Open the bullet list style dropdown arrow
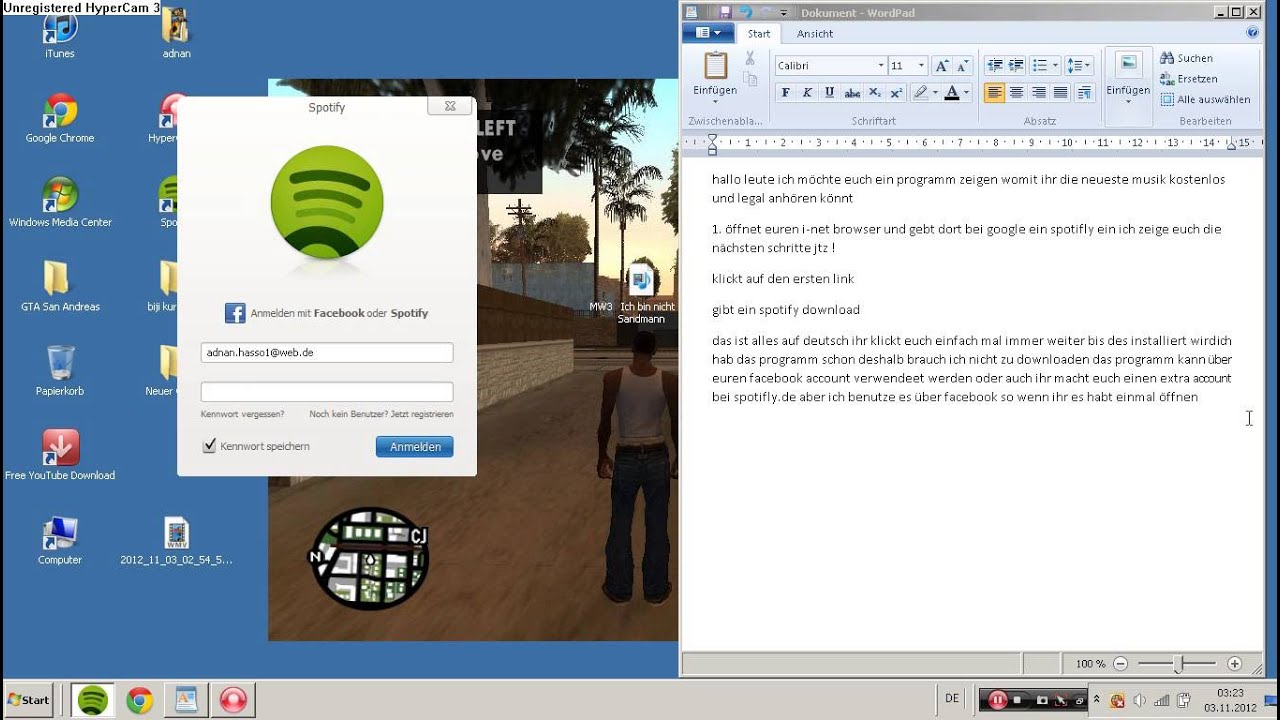 1055,66
